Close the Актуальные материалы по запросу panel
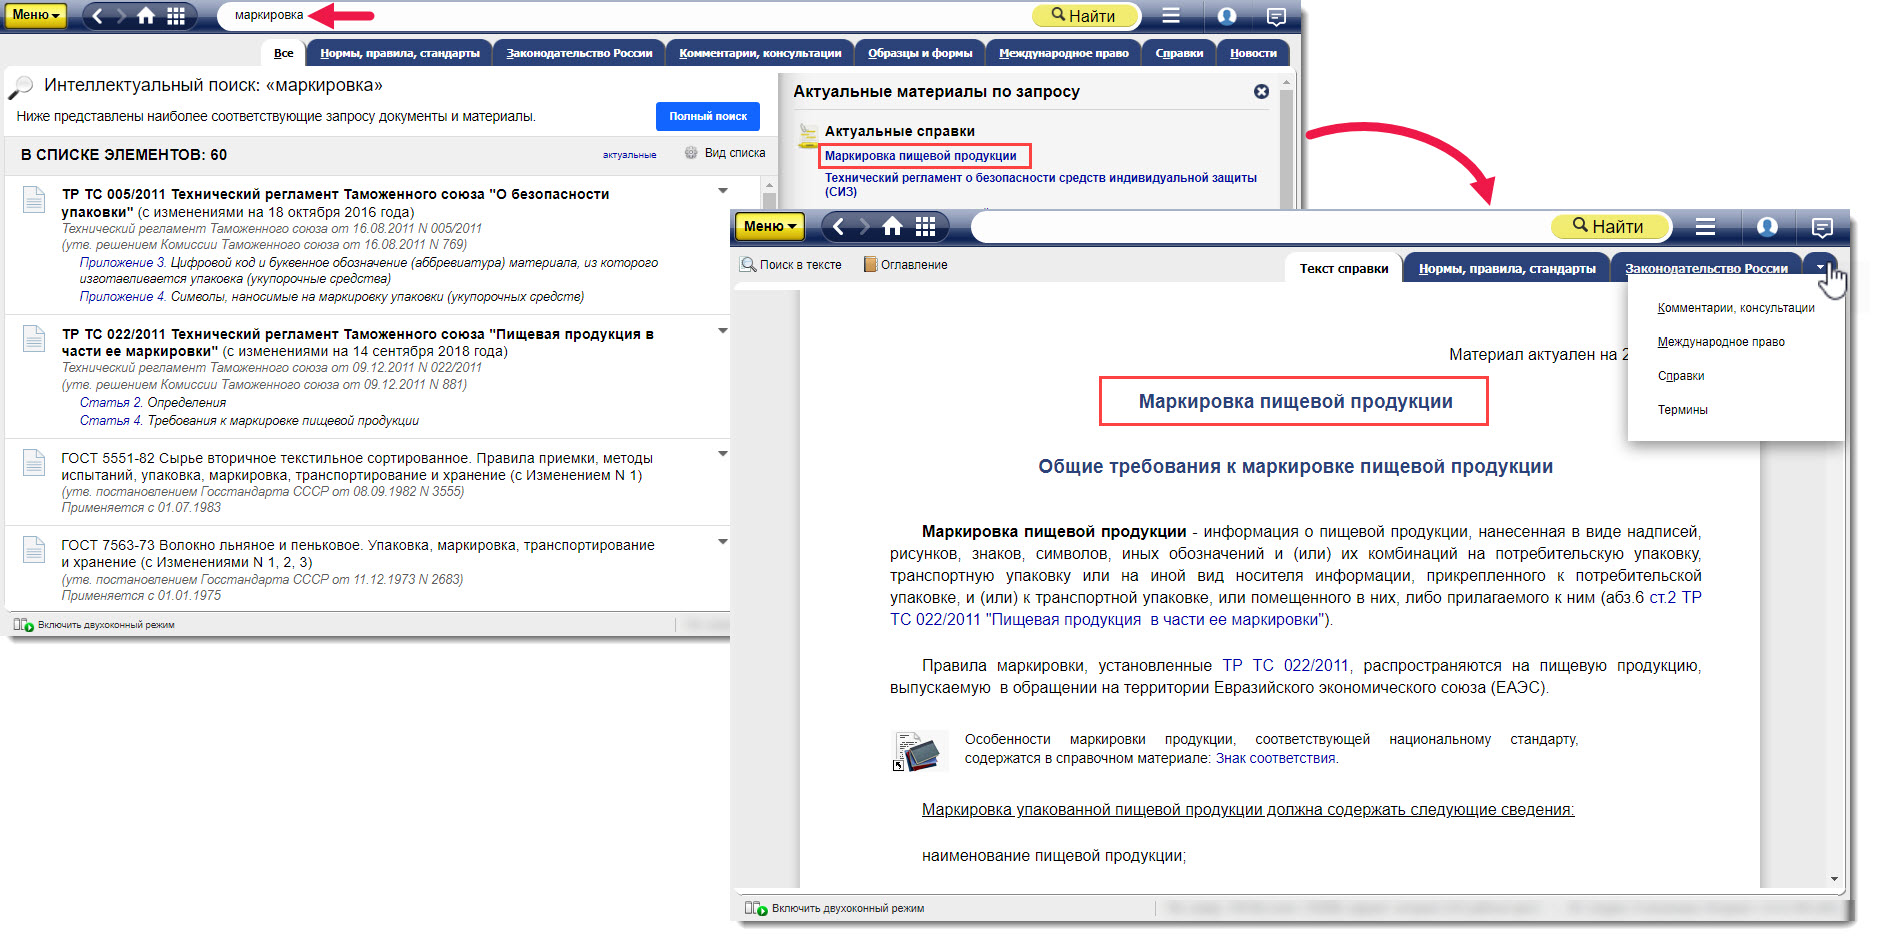 (1261, 91)
